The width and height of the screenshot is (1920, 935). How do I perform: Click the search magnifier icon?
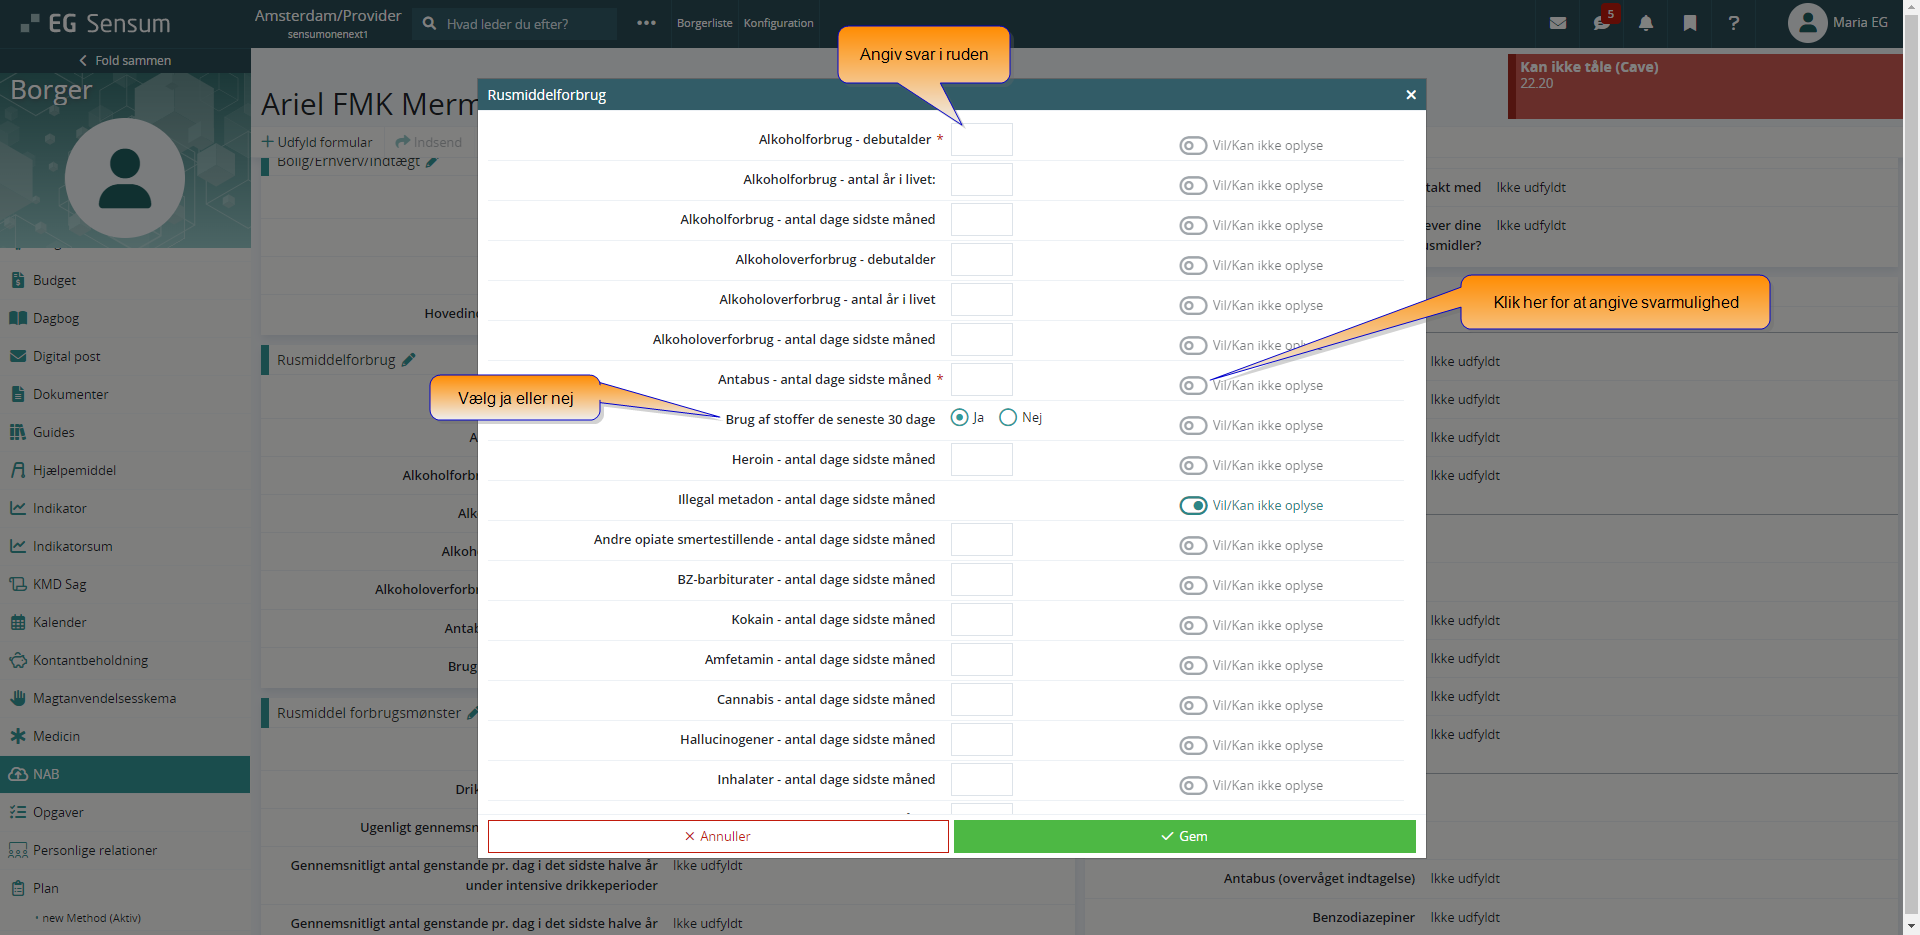(429, 23)
